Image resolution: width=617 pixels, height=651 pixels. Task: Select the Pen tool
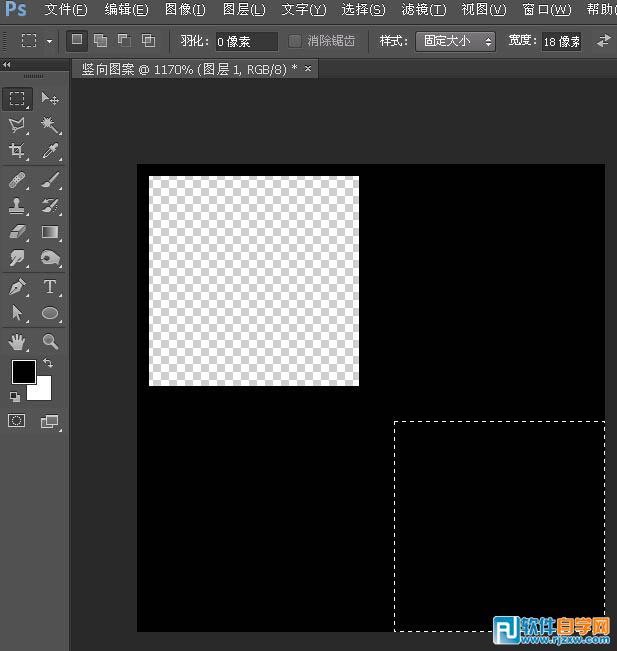(x=17, y=287)
